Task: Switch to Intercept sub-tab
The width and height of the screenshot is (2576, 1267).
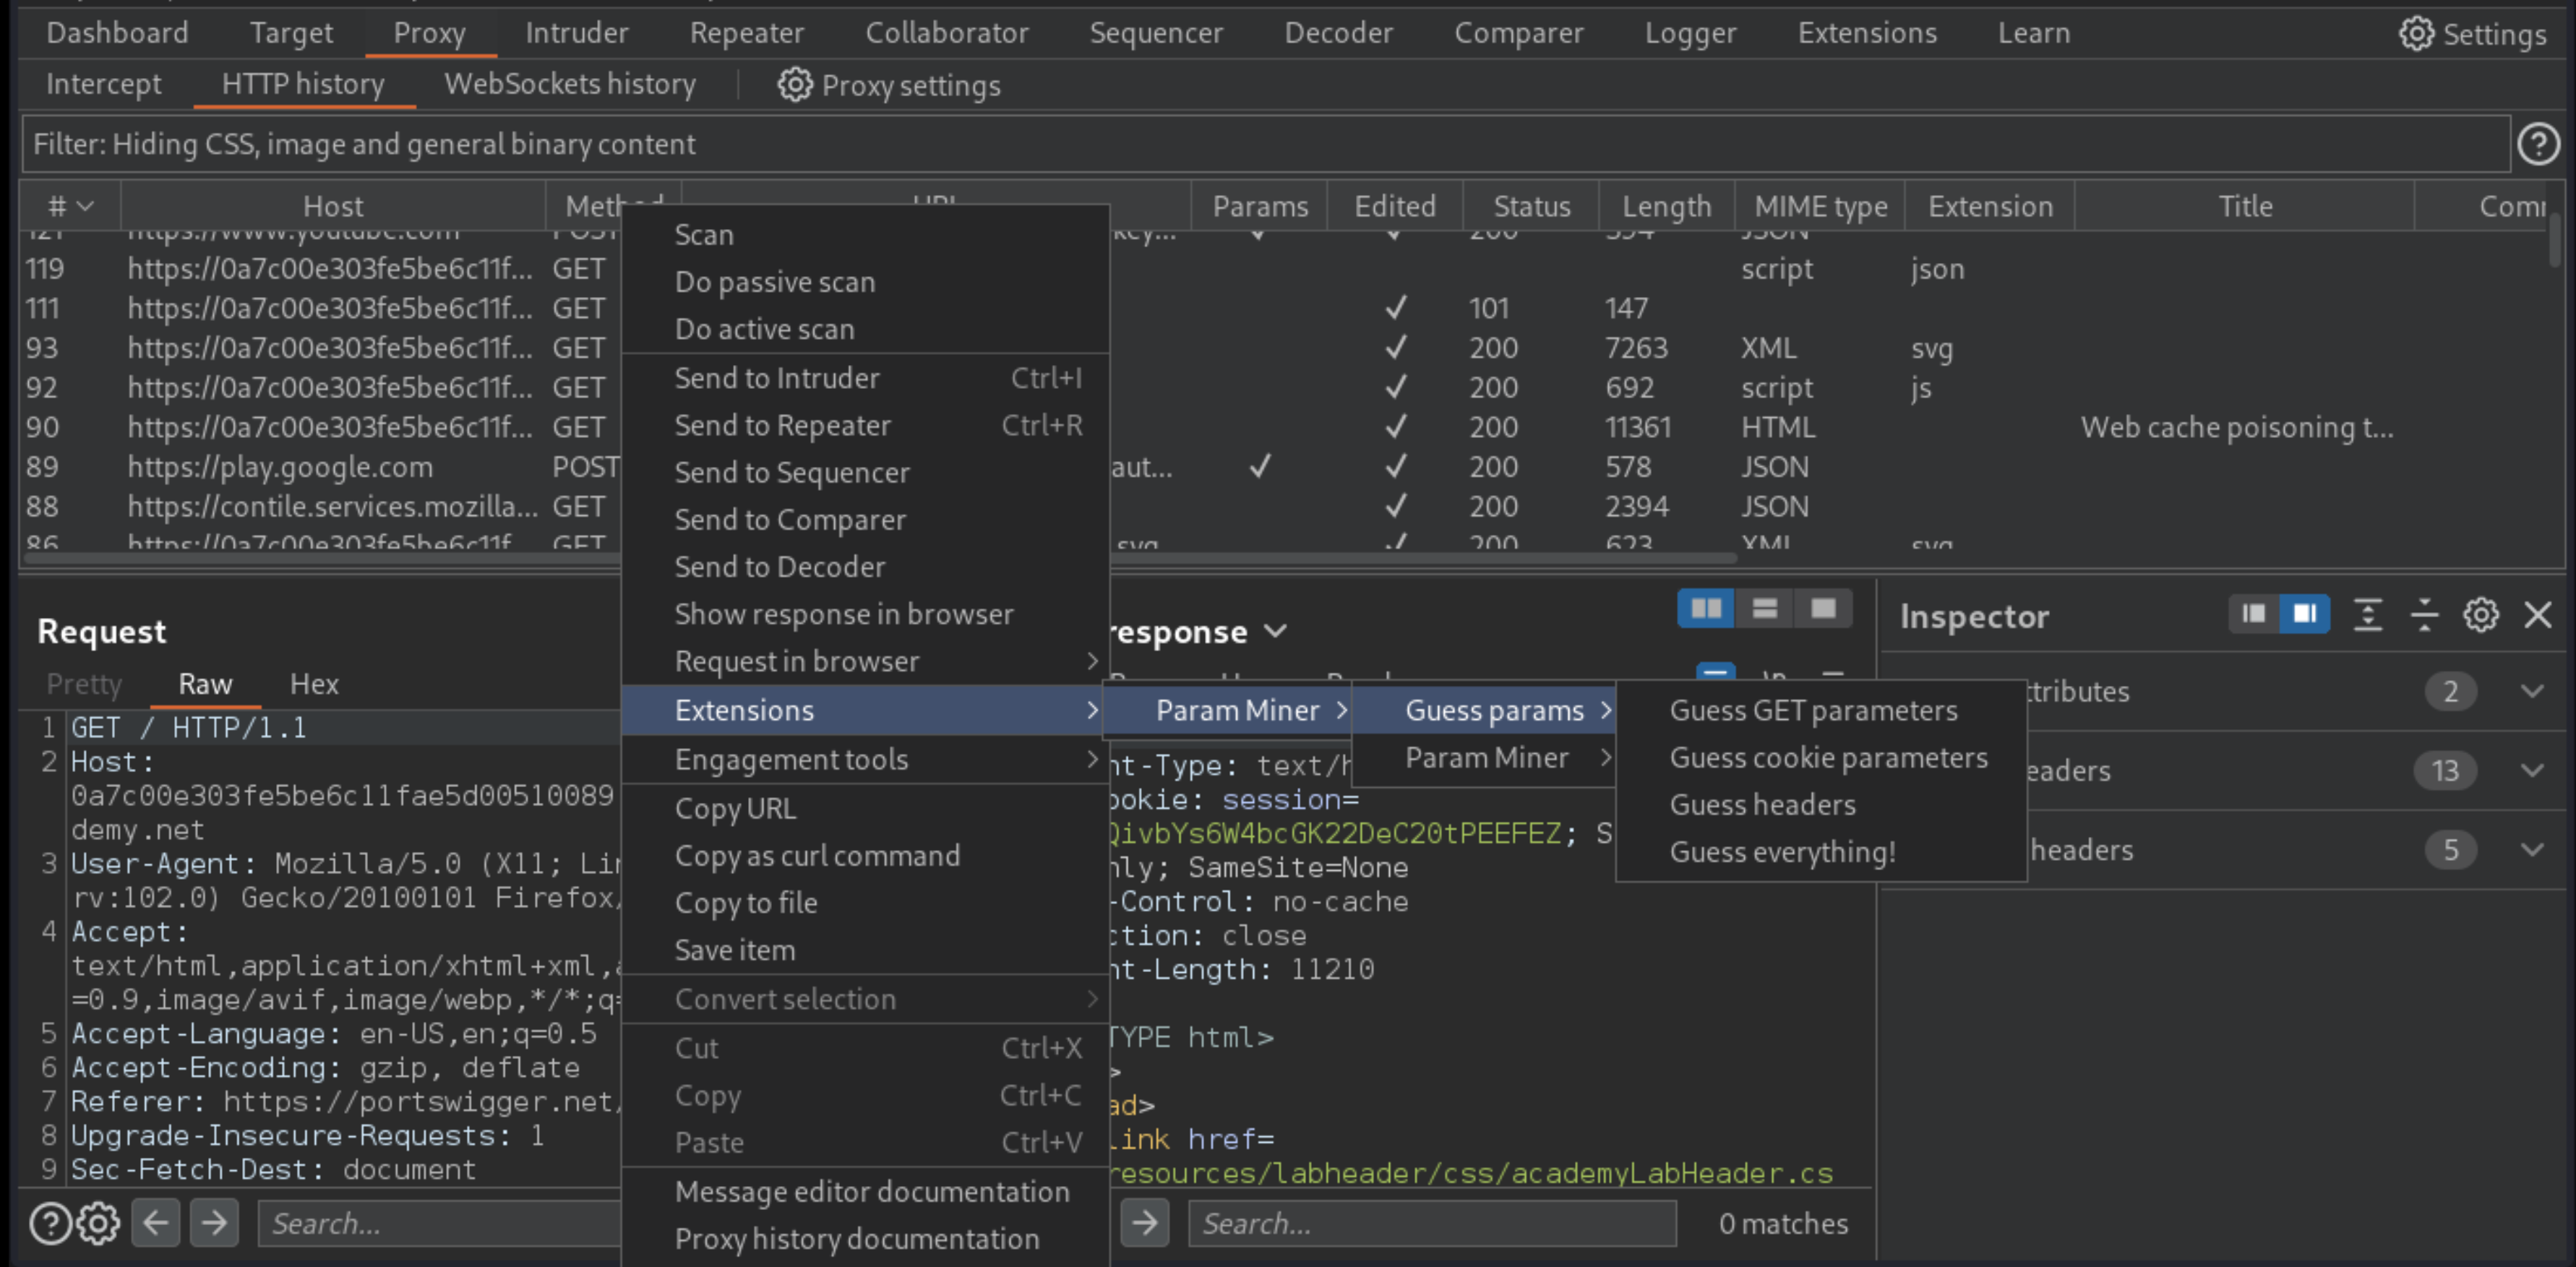Action: pos(103,84)
